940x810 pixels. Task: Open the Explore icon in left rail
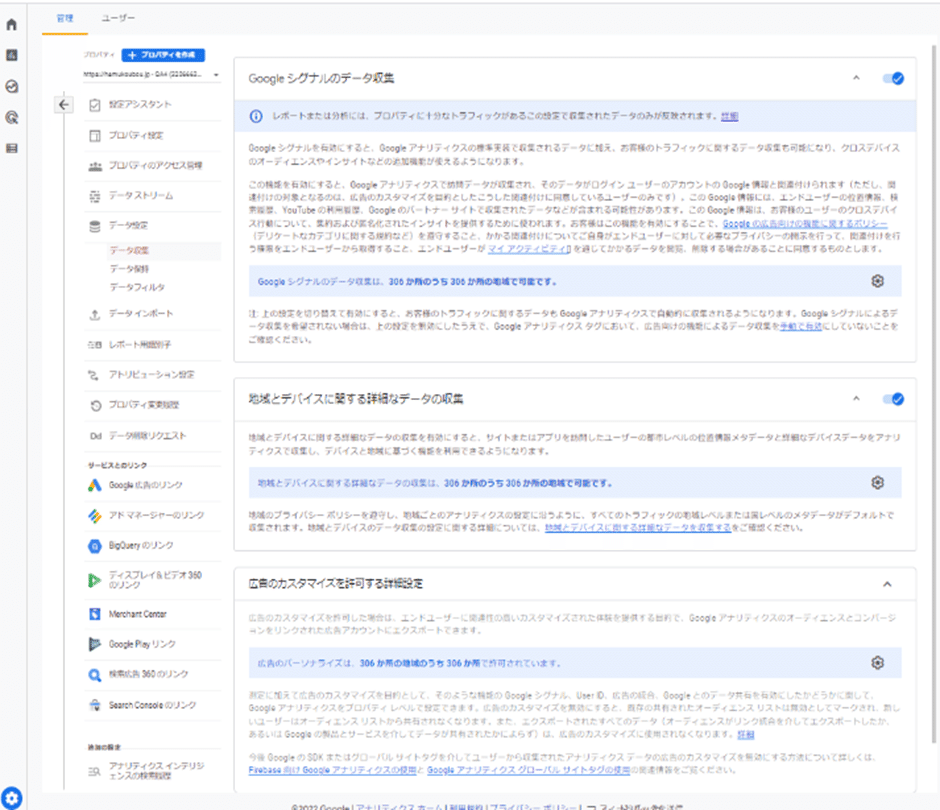[x=11, y=86]
